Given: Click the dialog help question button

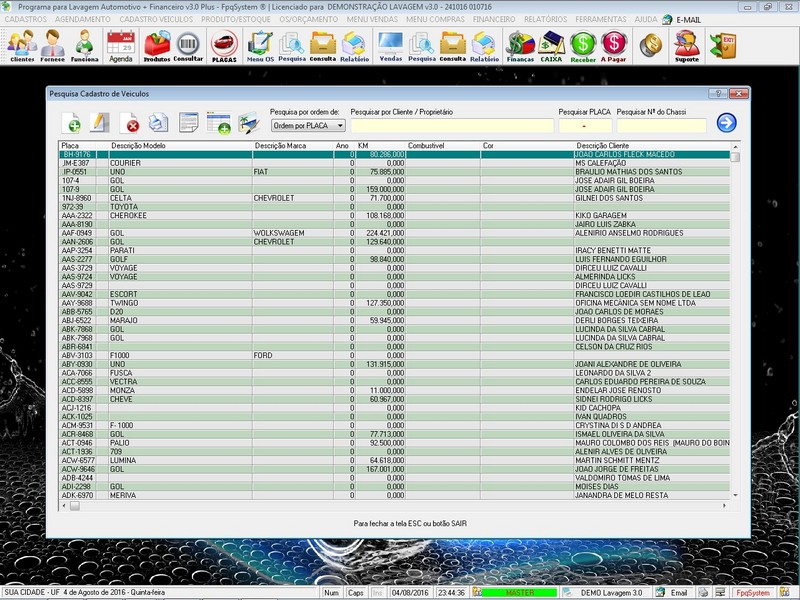Looking at the screenshot, I should [x=718, y=93].
